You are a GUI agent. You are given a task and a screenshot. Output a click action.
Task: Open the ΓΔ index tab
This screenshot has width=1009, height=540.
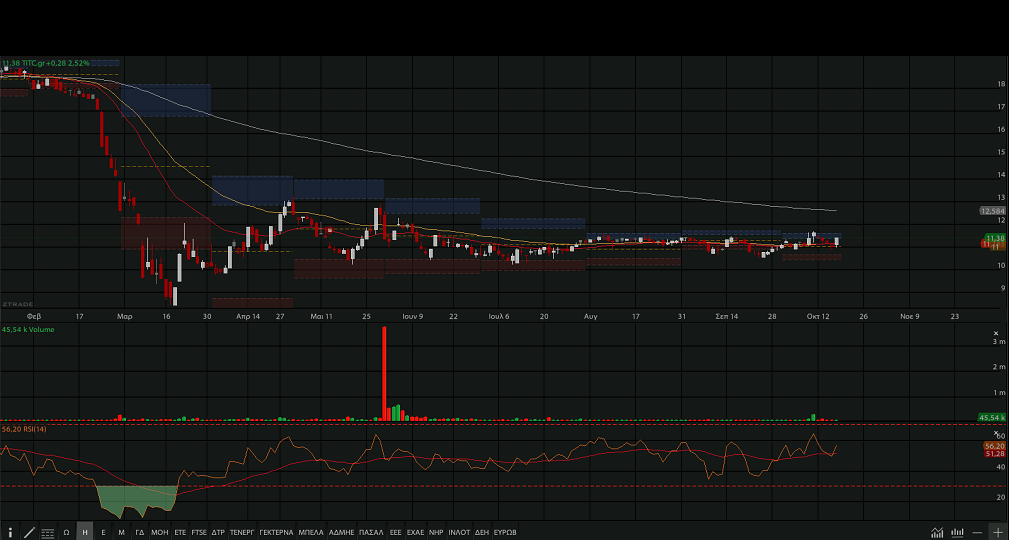pos(139,532)
